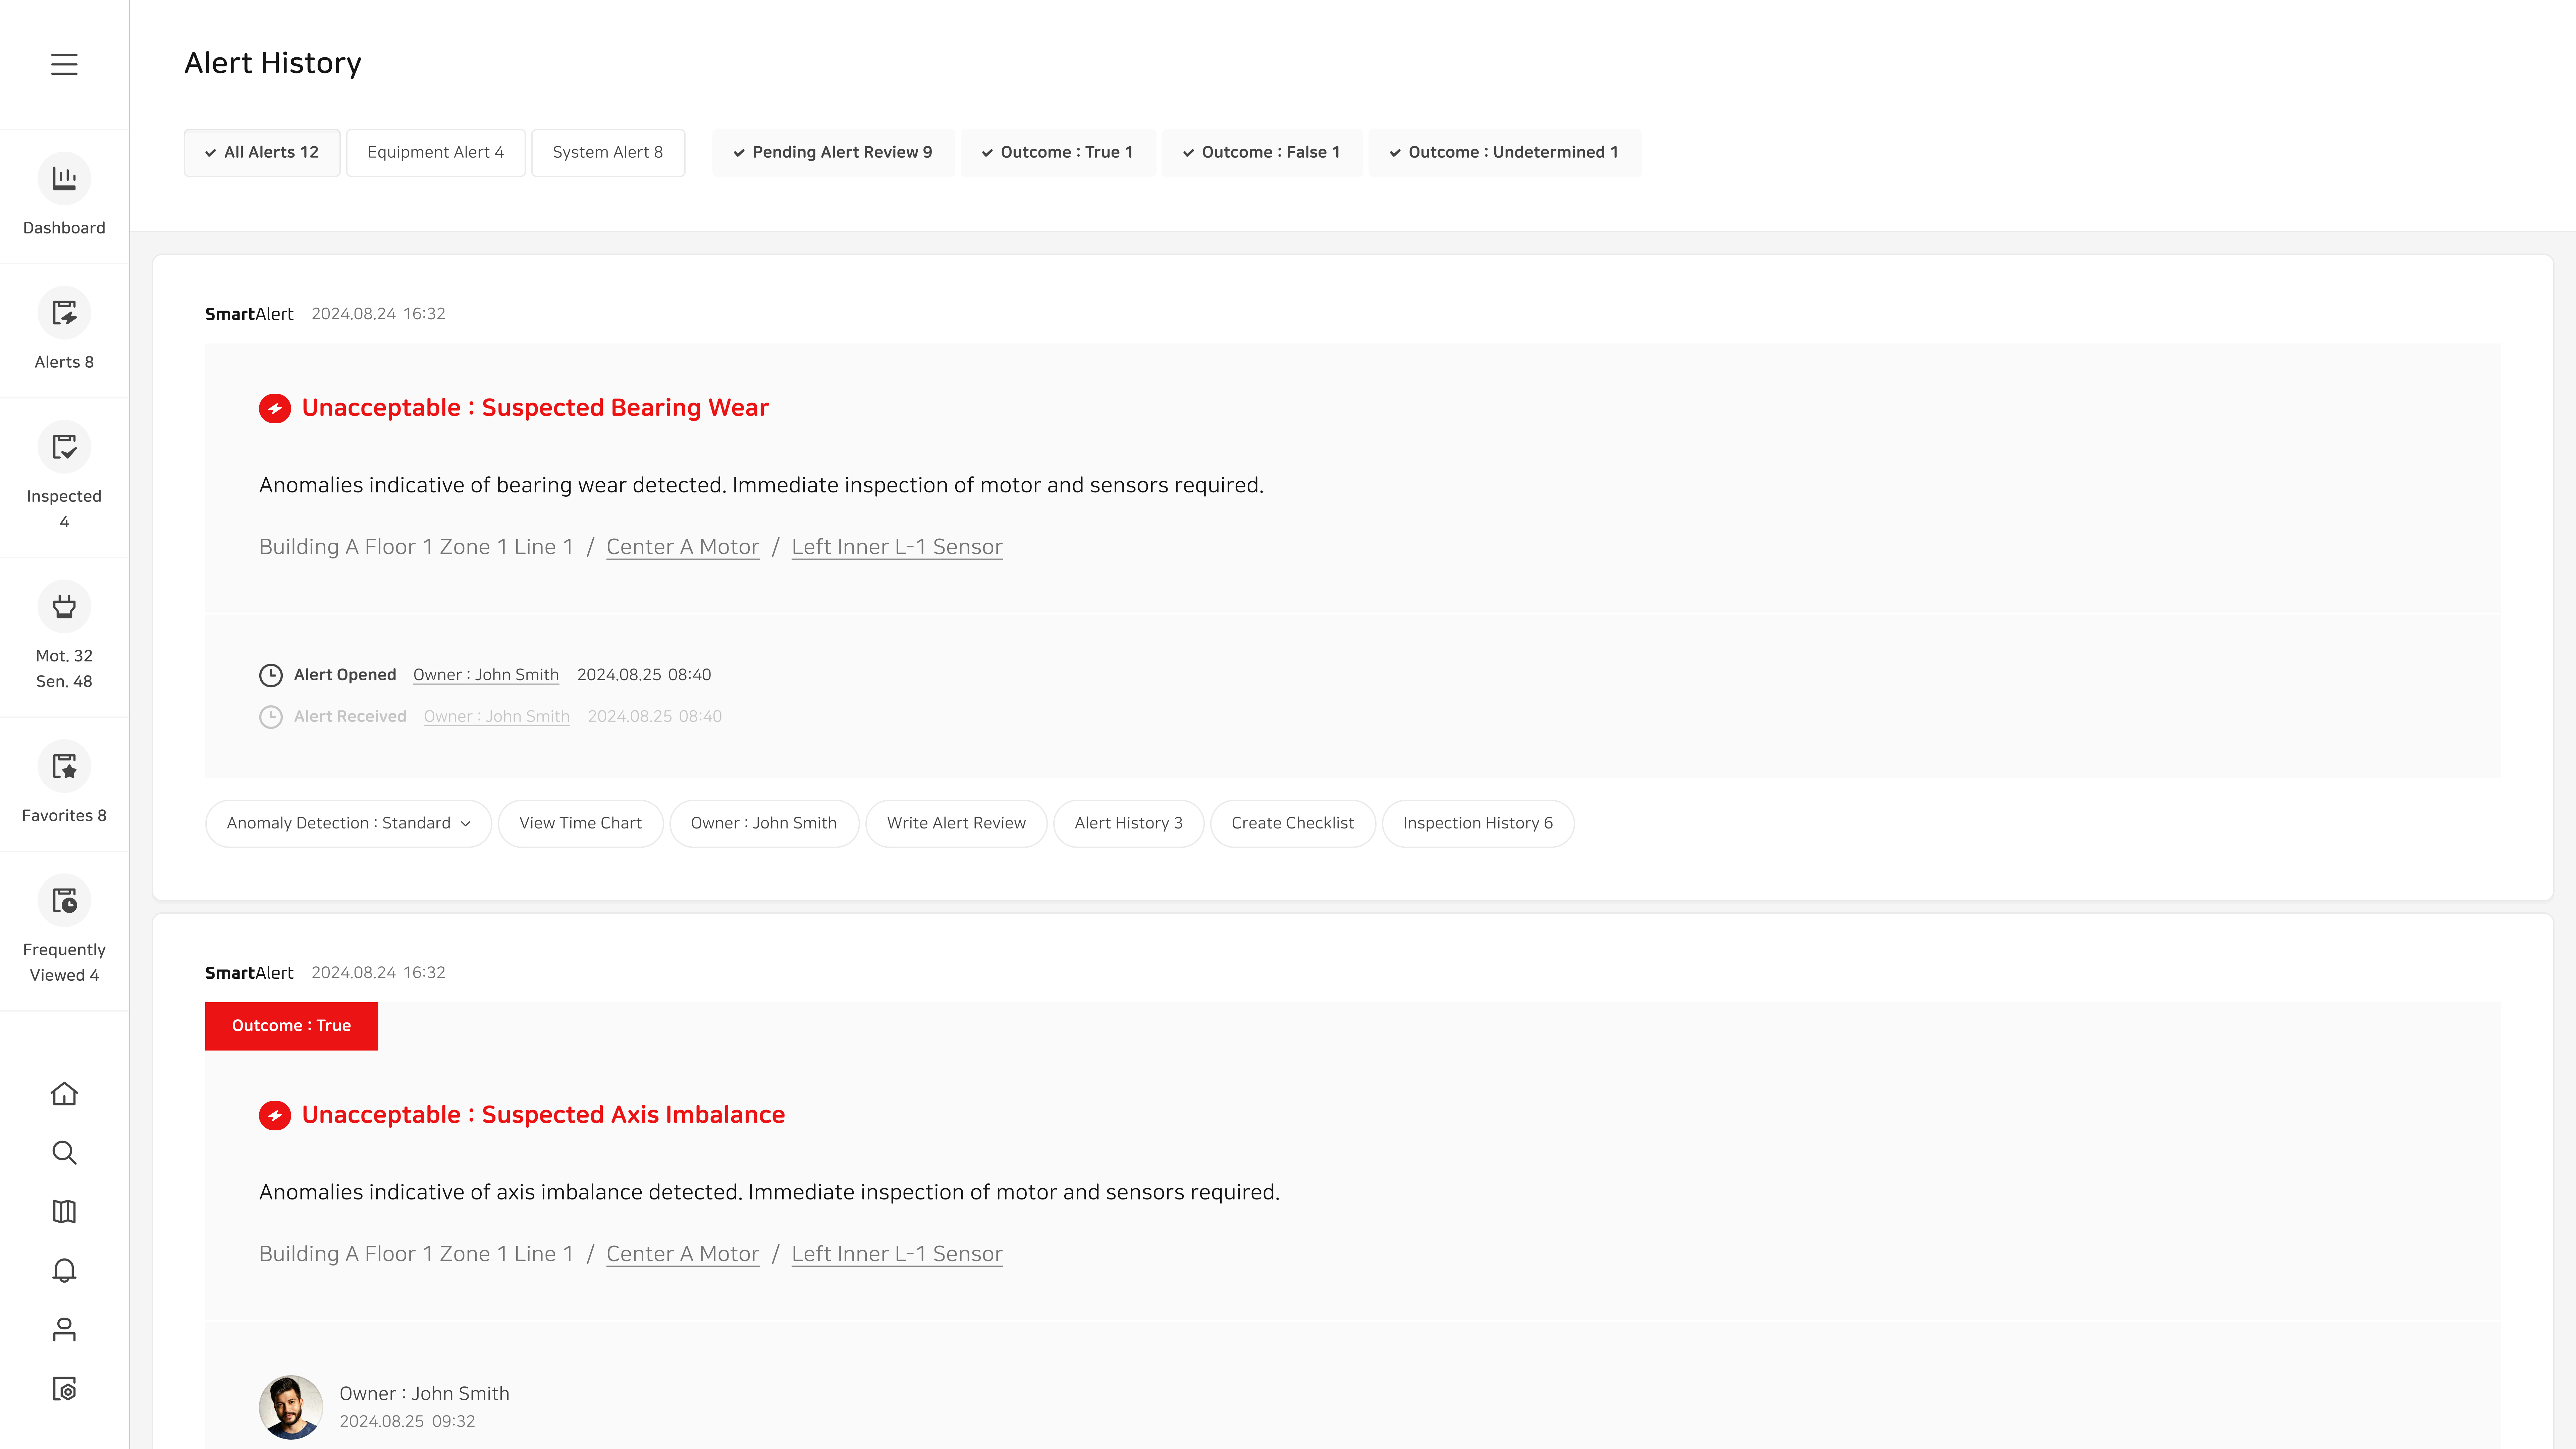Open the Dashboard chart icon

tap(64, 178)
